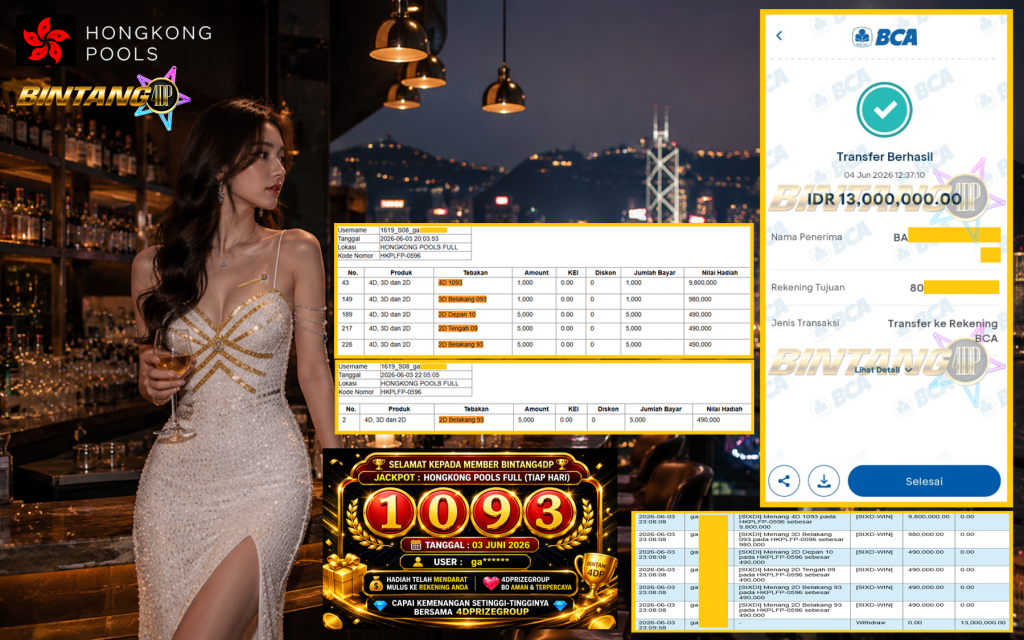Click the small trophy left of SELAMAT
Viewport: 1024px width, 640px height.
coord(379,464)
